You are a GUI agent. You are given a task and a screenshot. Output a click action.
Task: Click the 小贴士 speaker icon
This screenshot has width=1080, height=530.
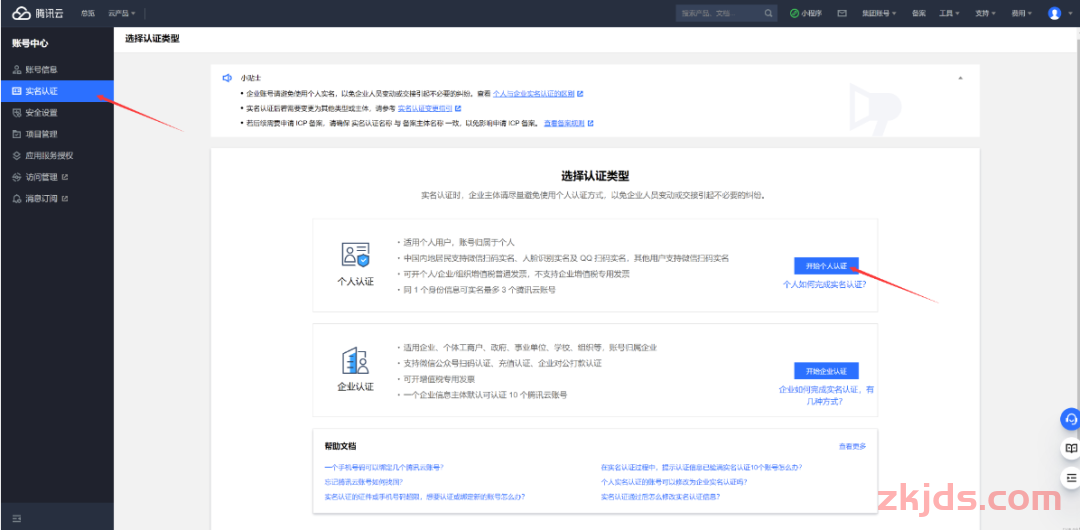(227, 78)
